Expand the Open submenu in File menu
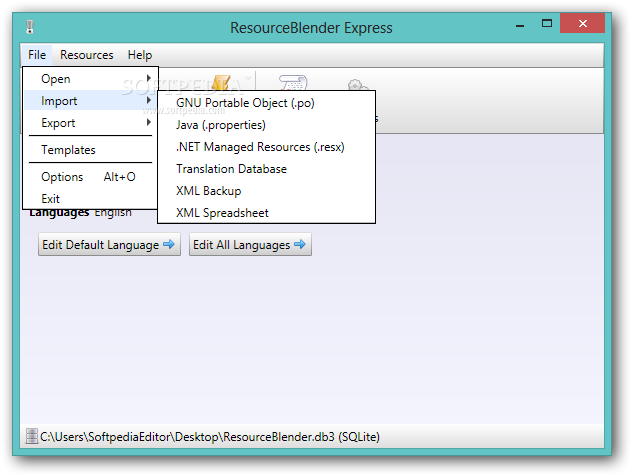Image resolution: width=632 pixels, height=476 pixels. coord(91,79)
